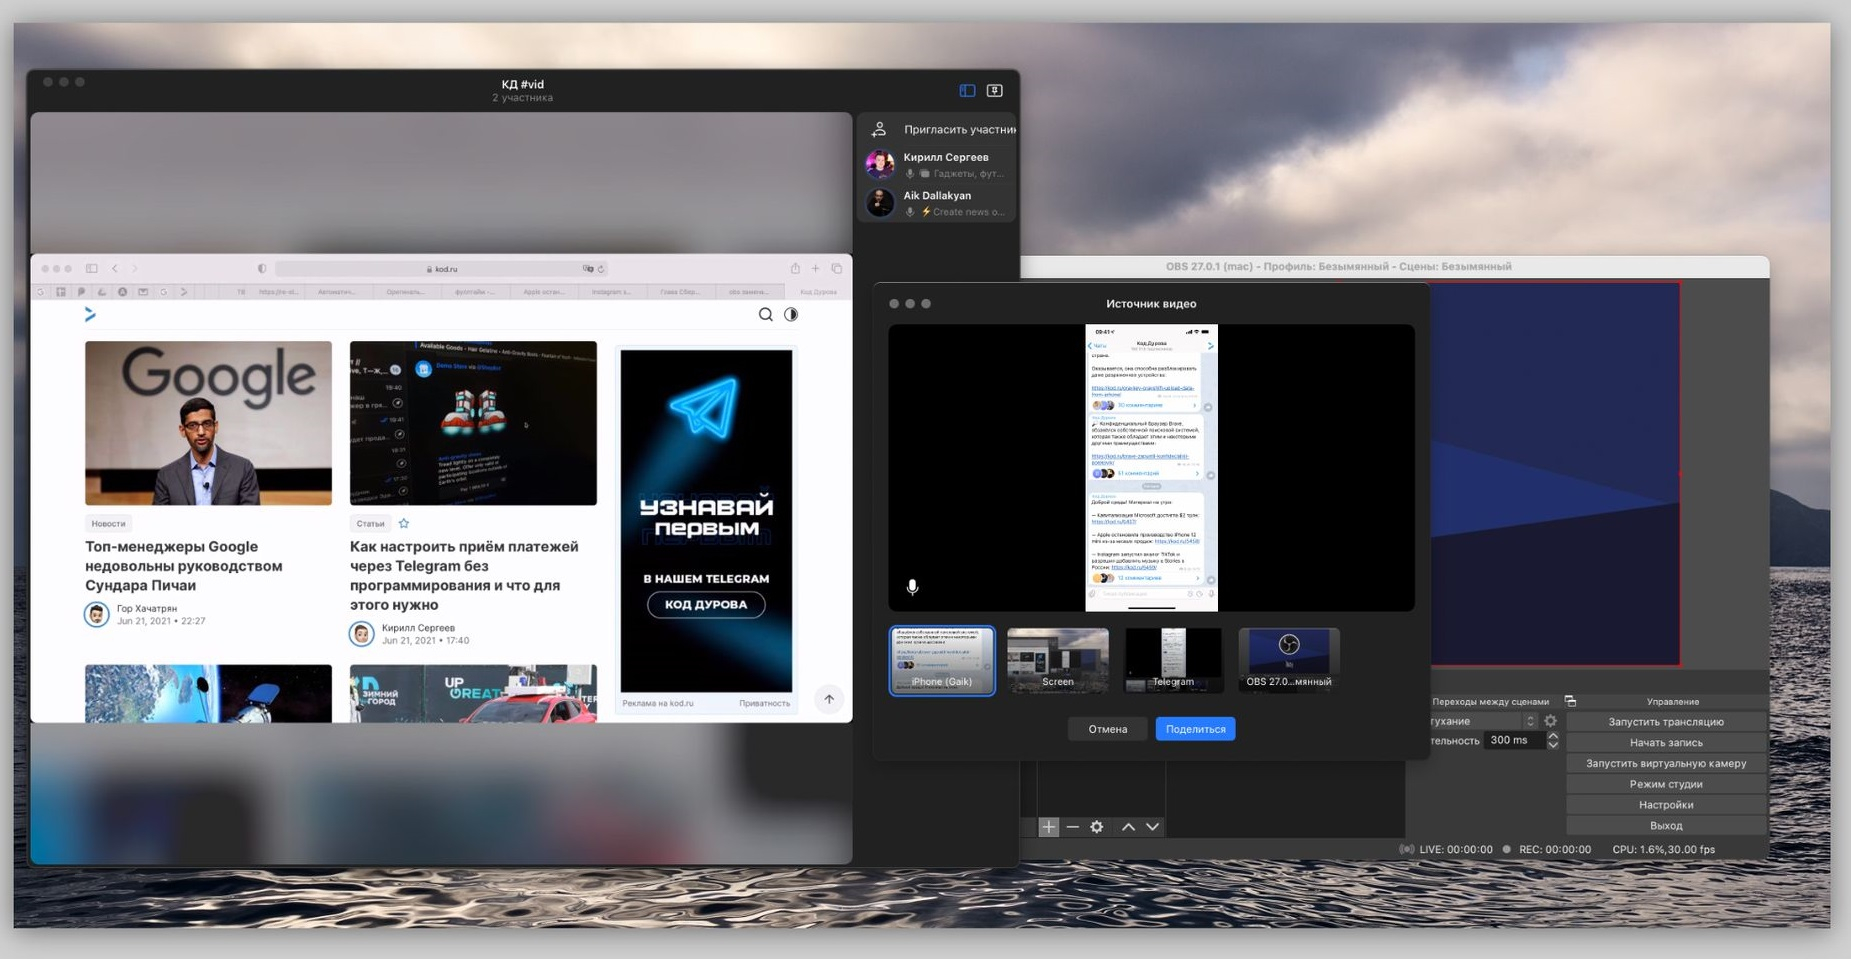Choose the OBS 27.0 window source
Screen dimensions: 1851x959
[1289, 660]
